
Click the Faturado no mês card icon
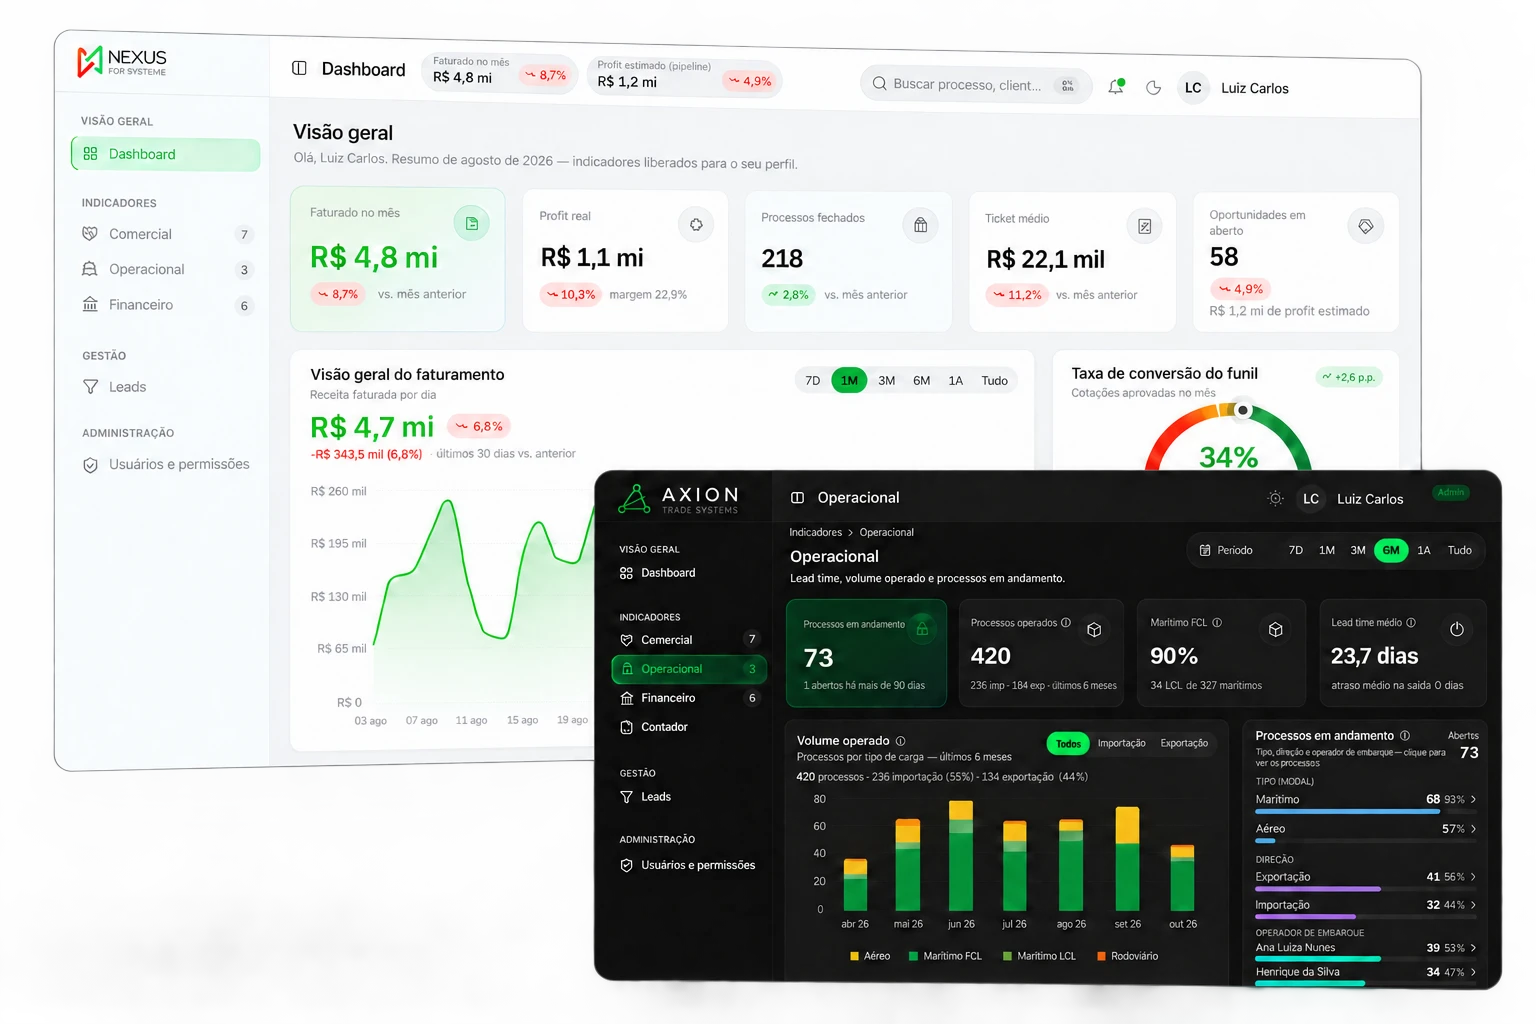click(472, 223)
